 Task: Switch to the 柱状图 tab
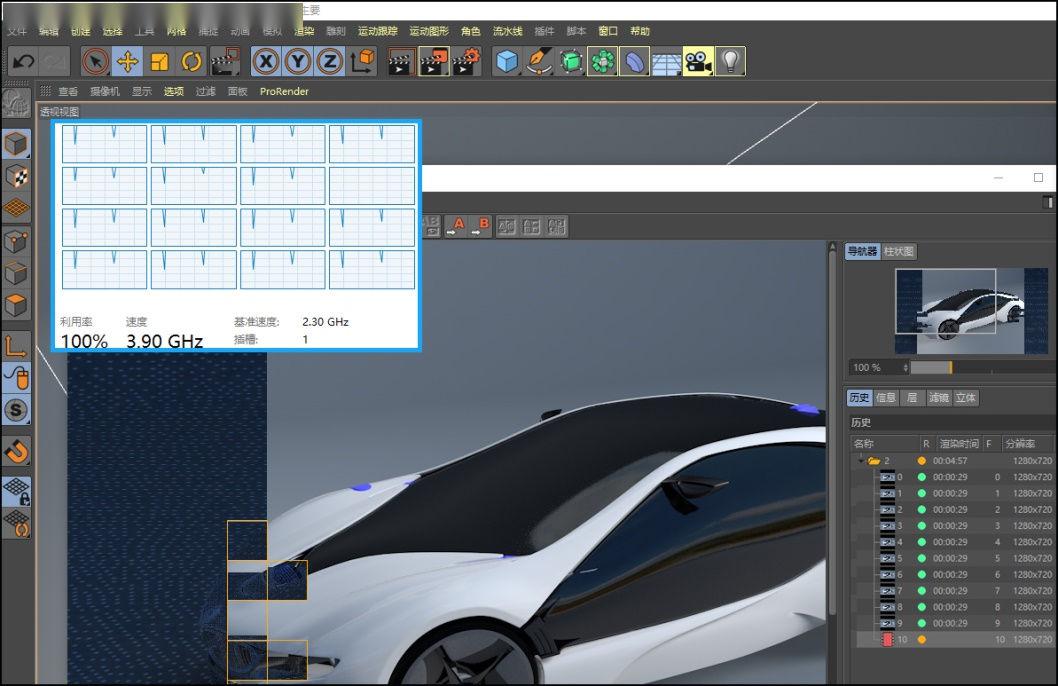[899, 251]
